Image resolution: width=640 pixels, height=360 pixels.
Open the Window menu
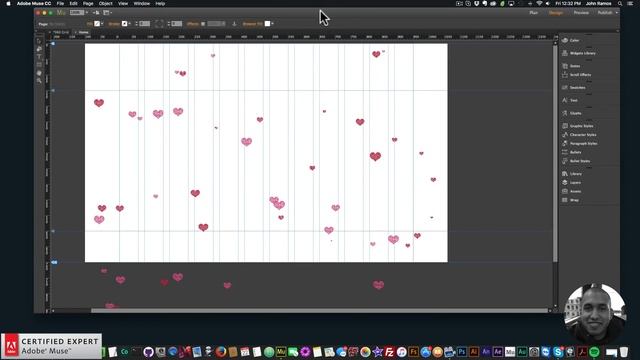point(142,3)
